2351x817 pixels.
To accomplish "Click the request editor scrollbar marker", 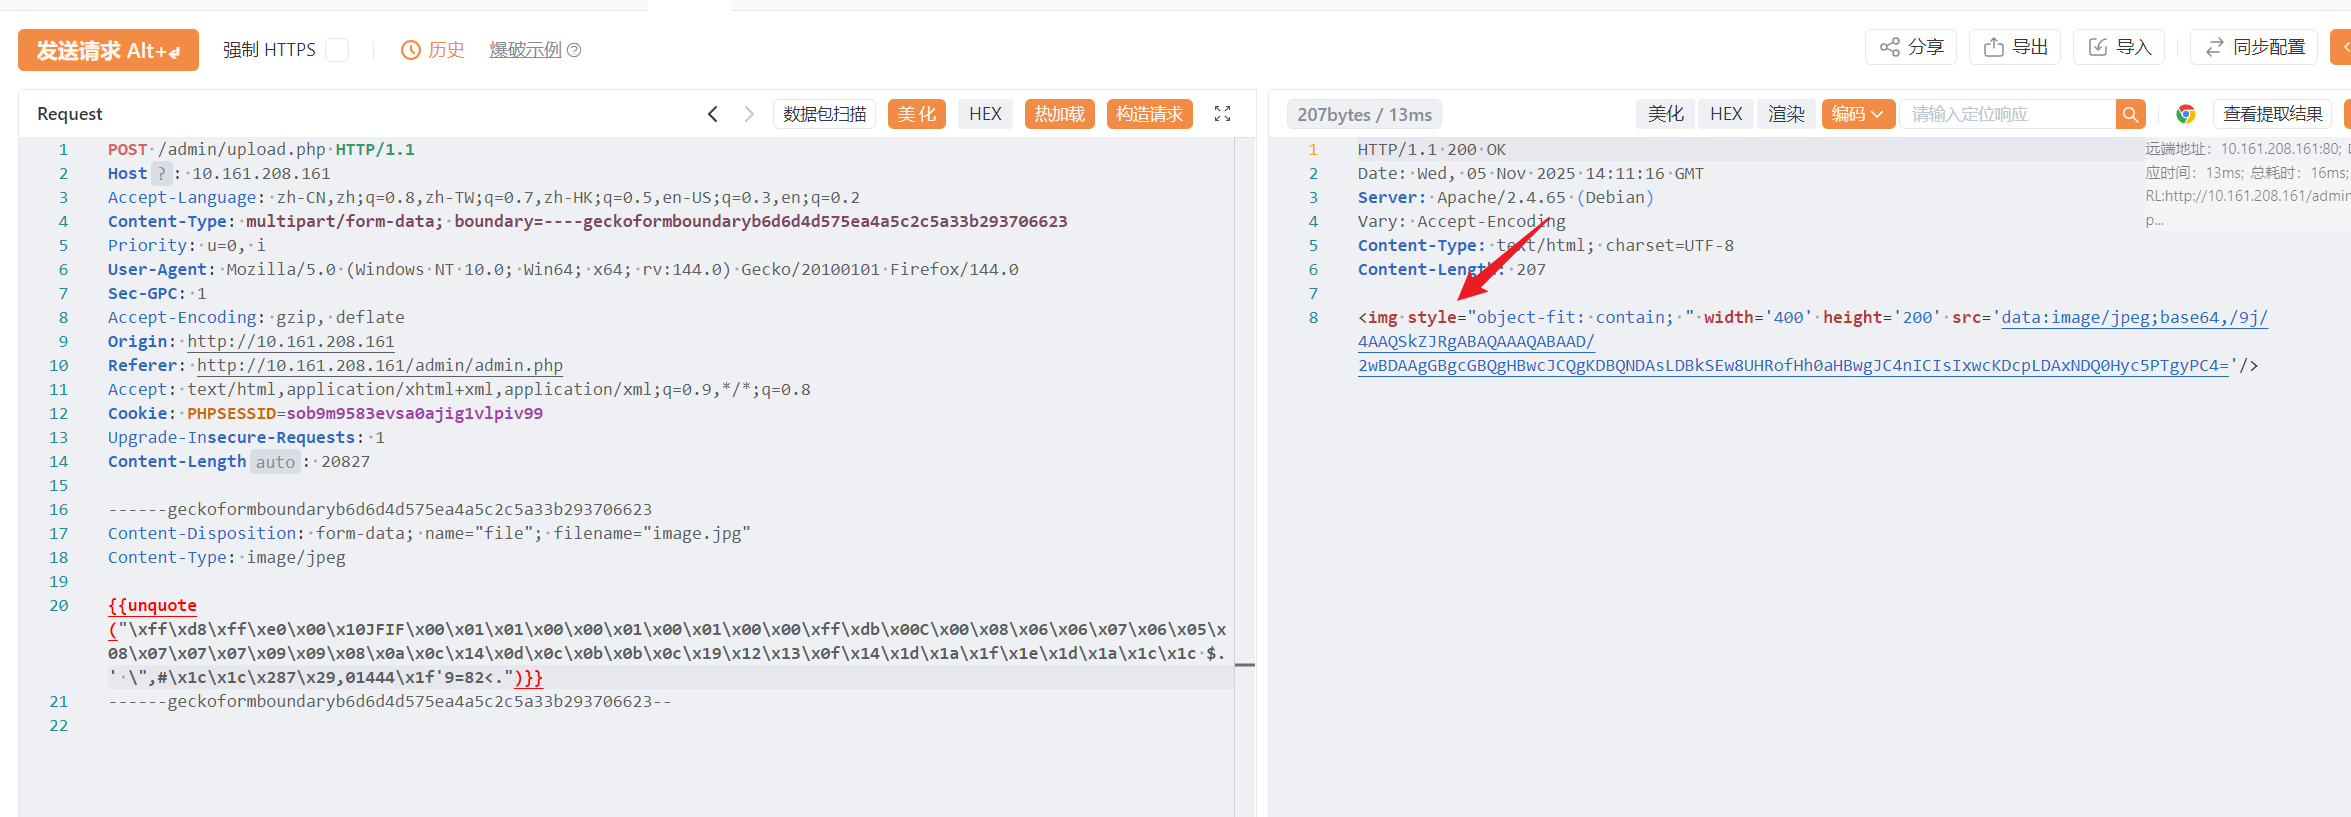I will click(1244, 665).
